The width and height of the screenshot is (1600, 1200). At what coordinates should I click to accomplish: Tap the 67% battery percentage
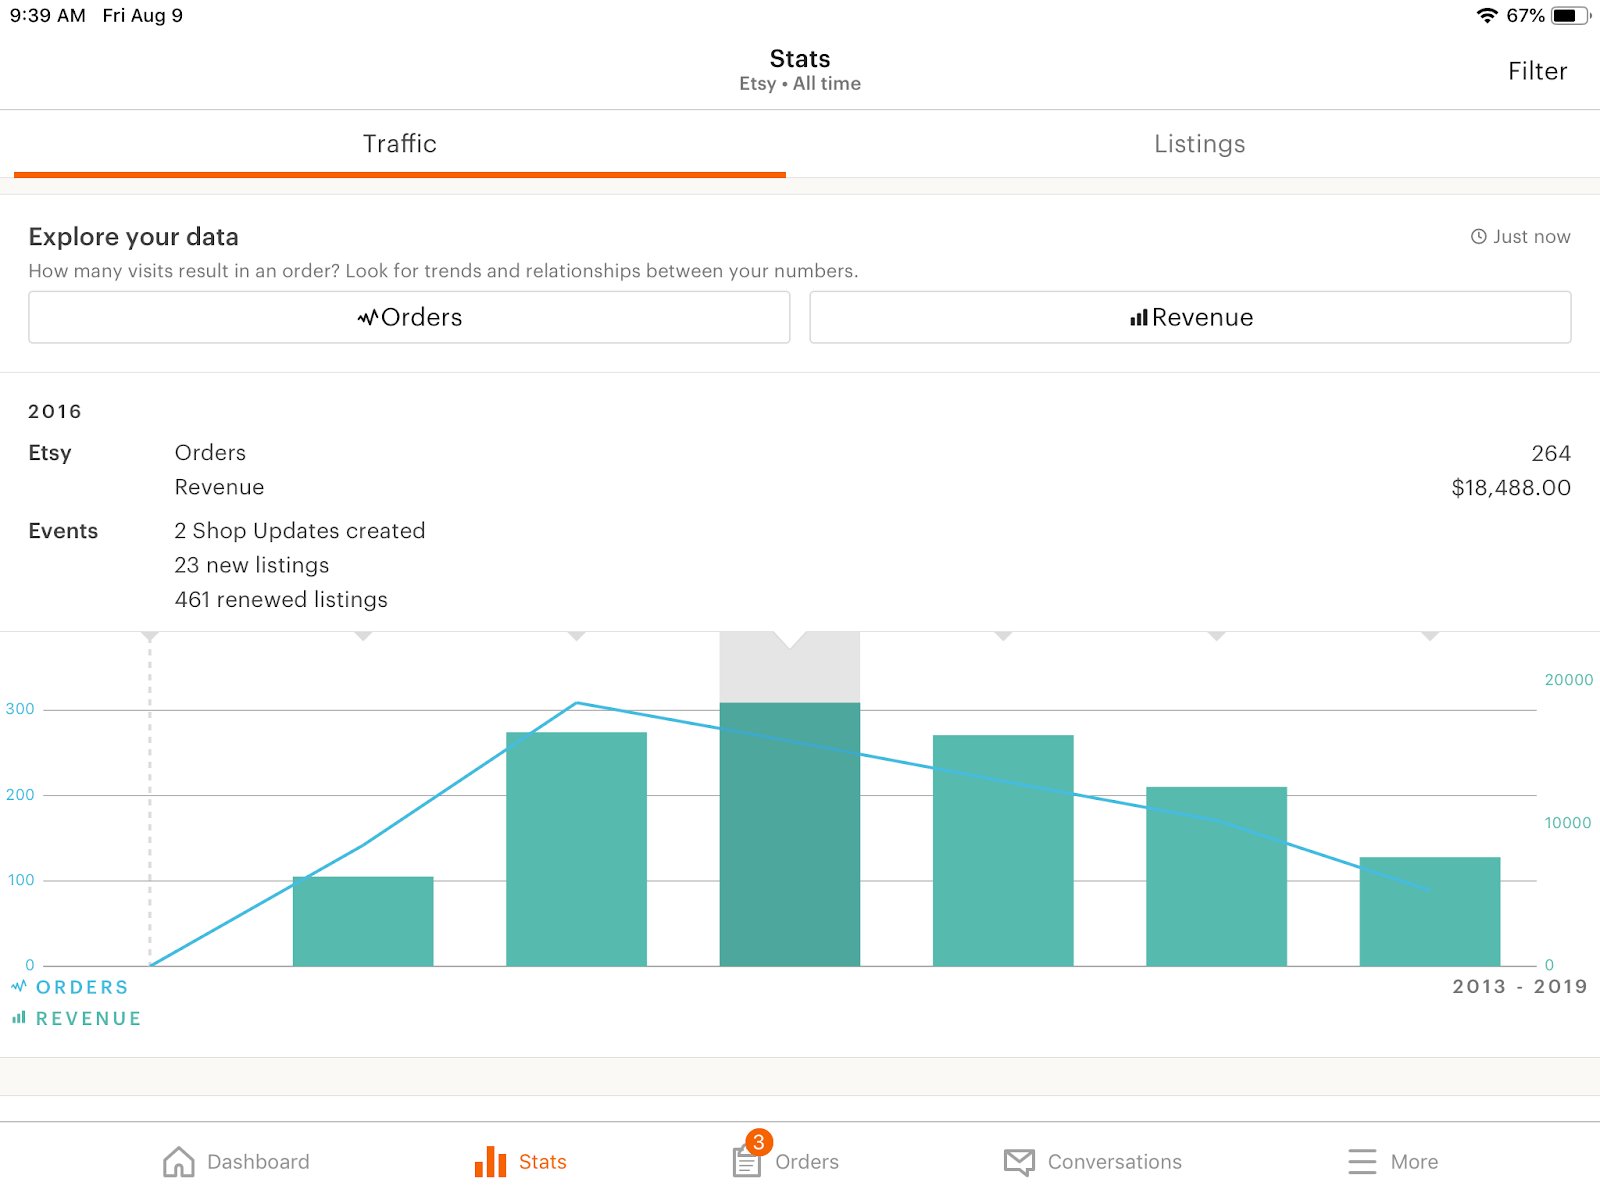(1525, 15)
